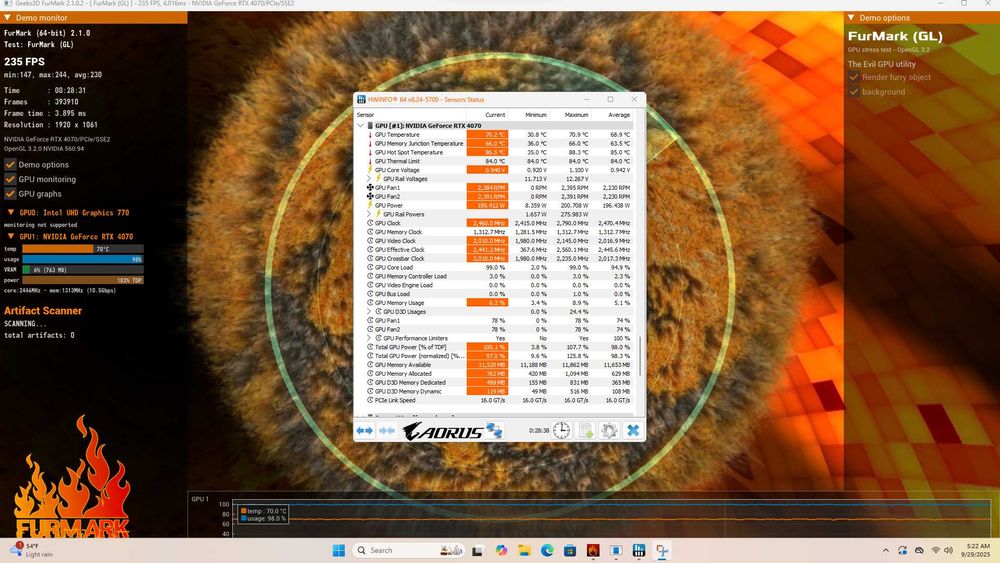
Task: Toggle the background checkbox in Demo options
Action: click(854, 92)
